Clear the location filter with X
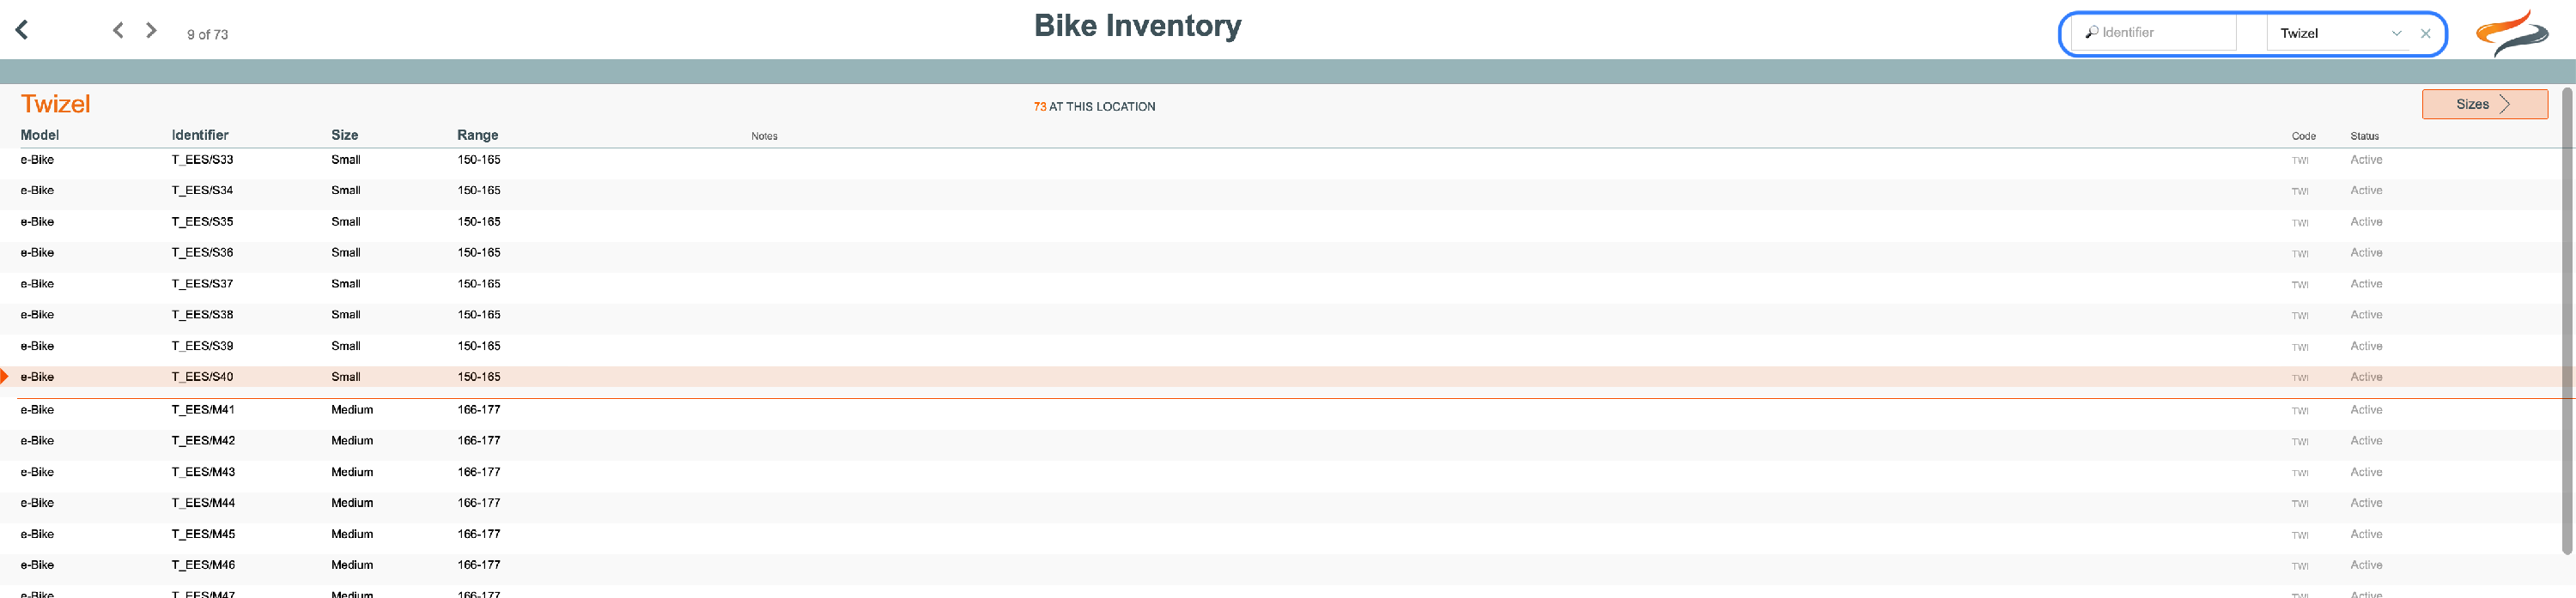The width and height of the screenshot is (2576, 598). coord(2425,33)
